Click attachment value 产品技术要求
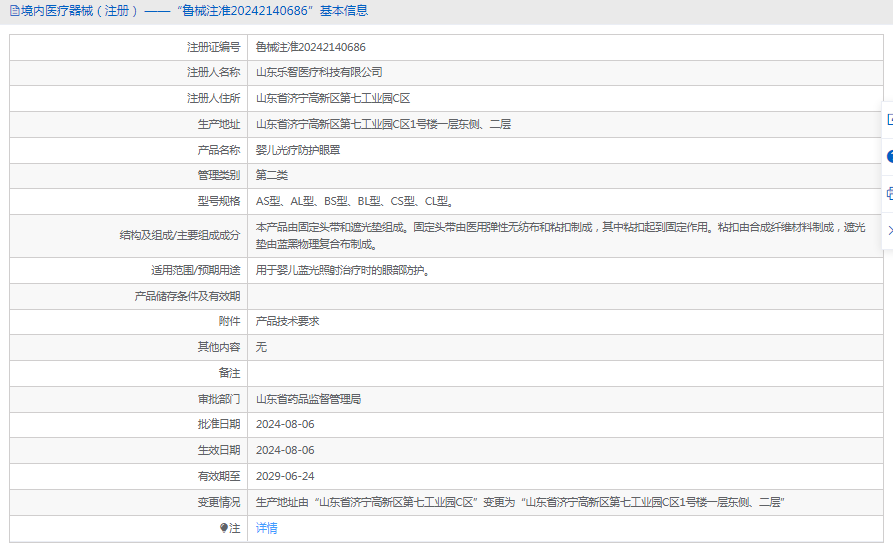This screenshot has width=893, height=548. pyautogui.click(x=287, y=321)
